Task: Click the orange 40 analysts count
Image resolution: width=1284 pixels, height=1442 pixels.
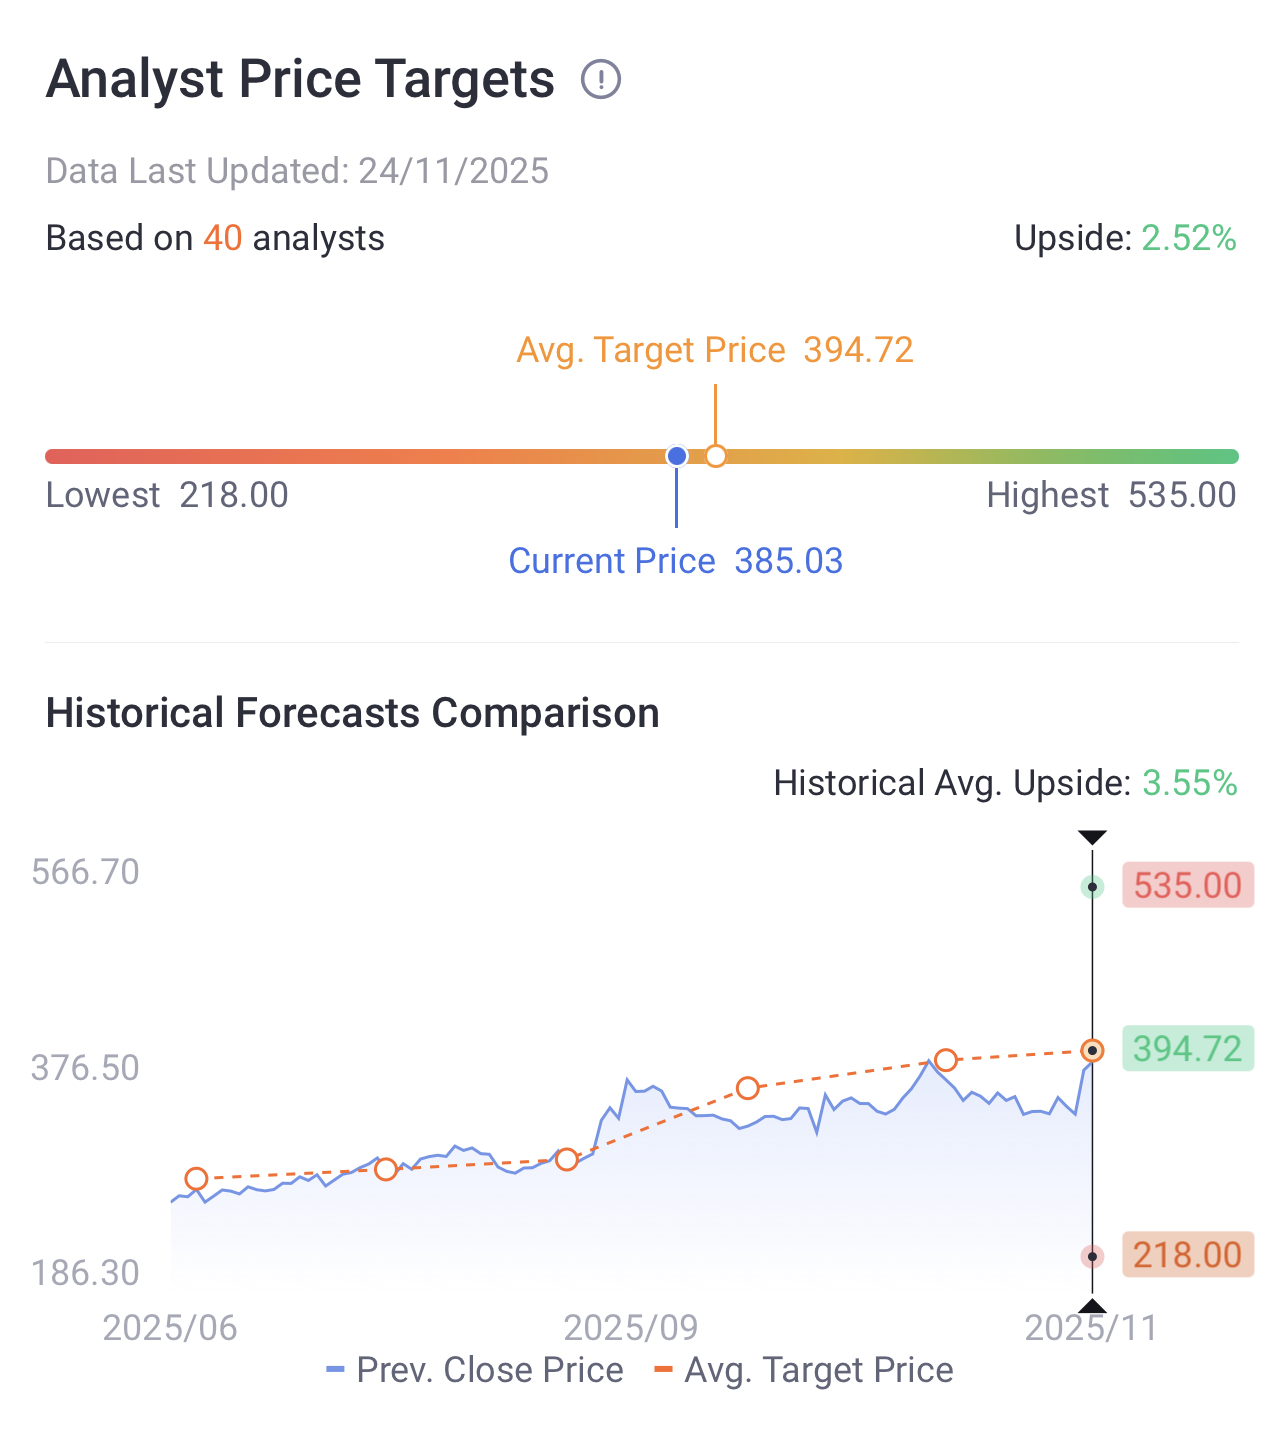Action: (222, 239)
